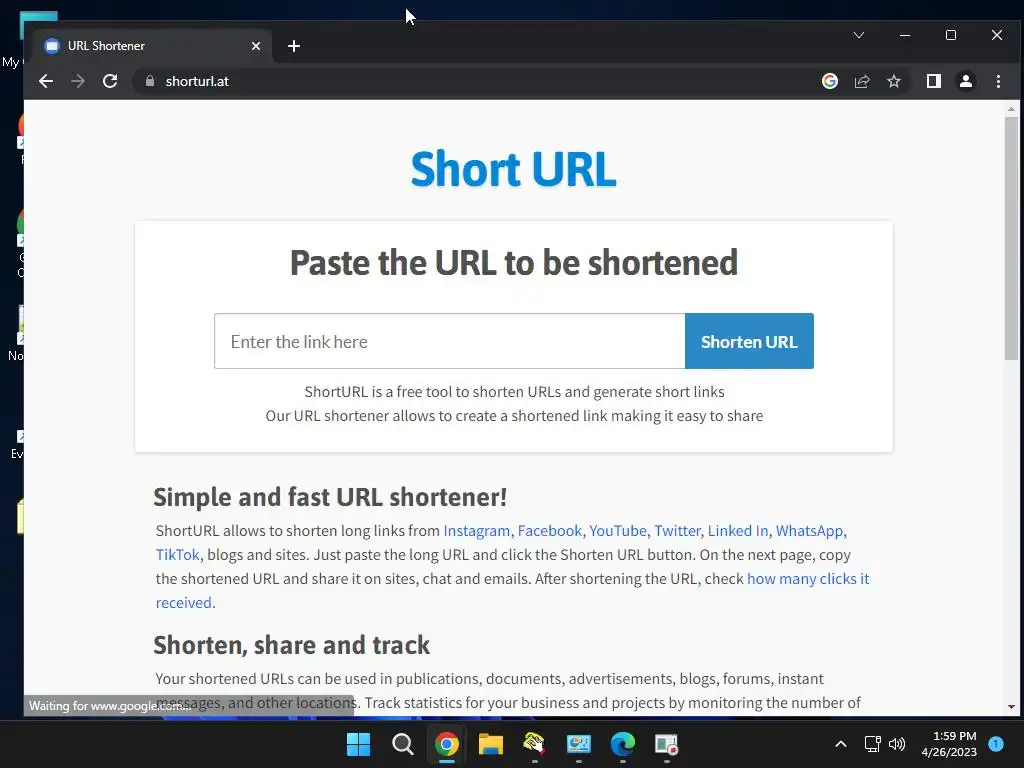Open the Chrome profile menu
This screenshot has height=768, width=1024.
pos(966,81)
